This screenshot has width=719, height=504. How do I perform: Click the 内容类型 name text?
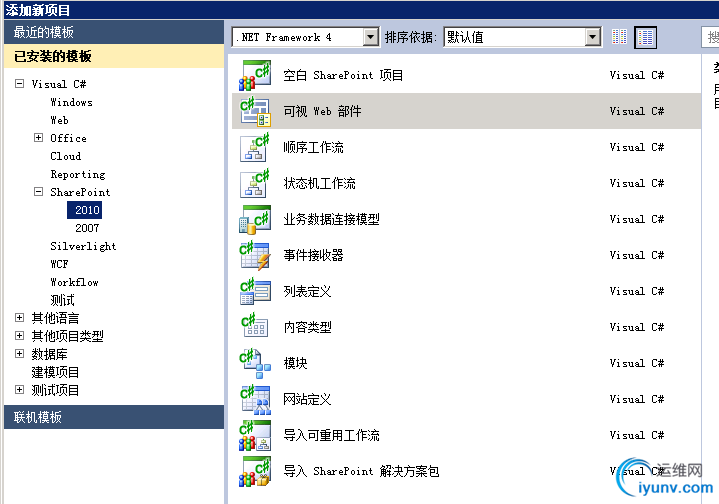tap(307, 327)
